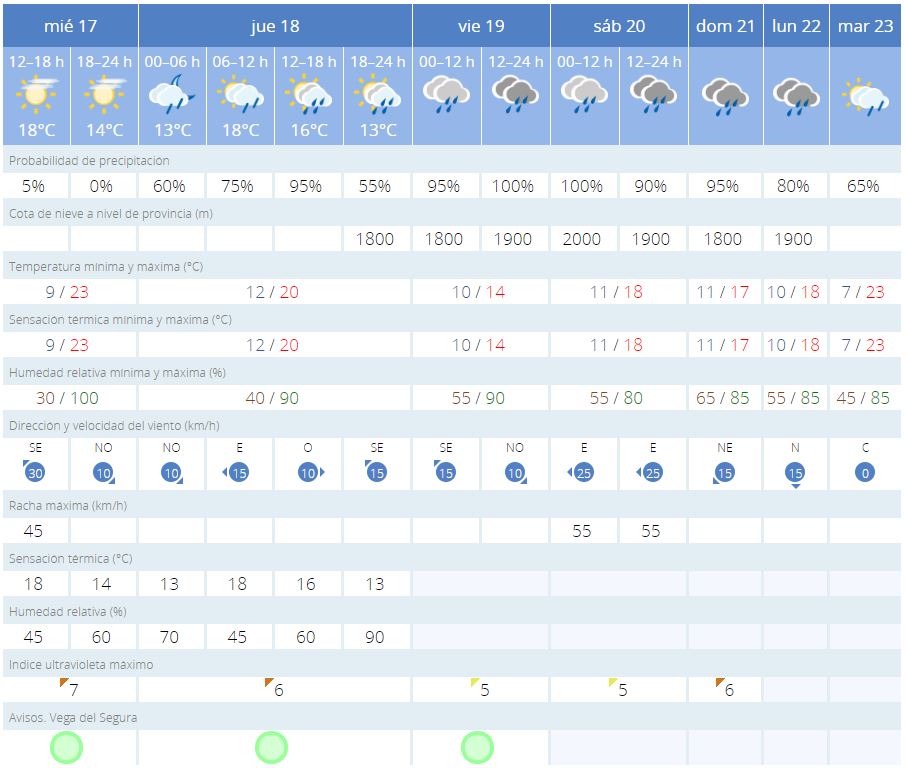Click the SE 30 wind direction icon
Image resolution: width=906 pixels, height=768 pixels.
click(x=34, y=471)
